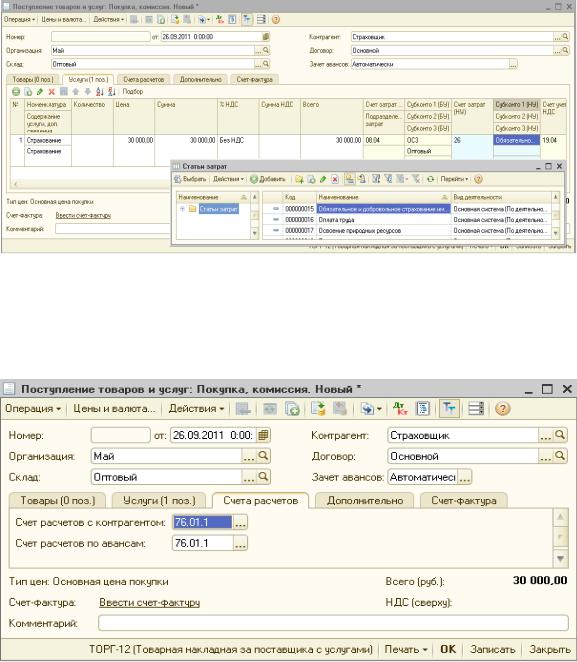Click ellipsis for Счет расчетов по авансам
Screen dimensions: 577x662
point(240,543)
